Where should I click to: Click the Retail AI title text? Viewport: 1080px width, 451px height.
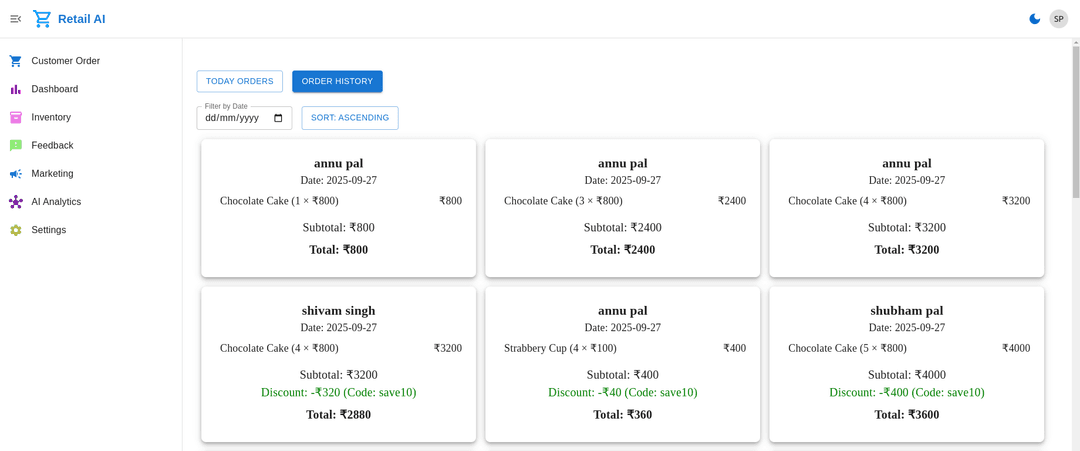[x=82, y=19]
